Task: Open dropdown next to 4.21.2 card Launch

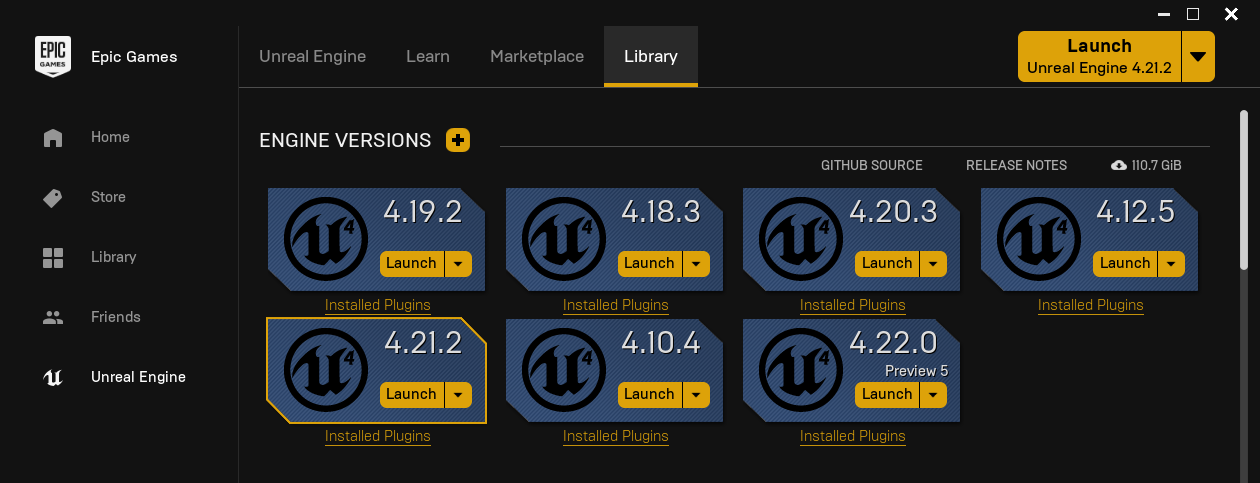Action: pyautogui.click(x=458, y=394)
